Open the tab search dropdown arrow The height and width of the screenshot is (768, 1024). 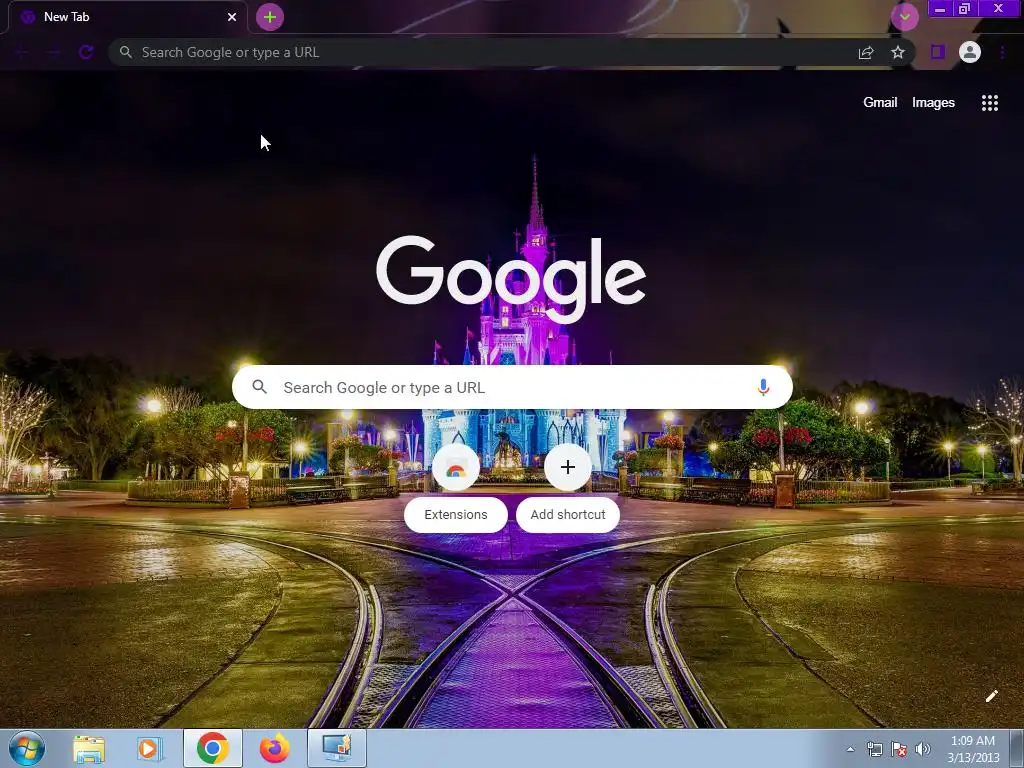click(904, 17)
